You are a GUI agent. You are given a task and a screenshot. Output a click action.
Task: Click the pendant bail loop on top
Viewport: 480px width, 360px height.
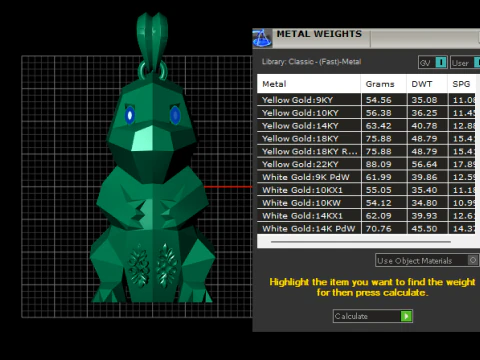click(x=152, y=43)
